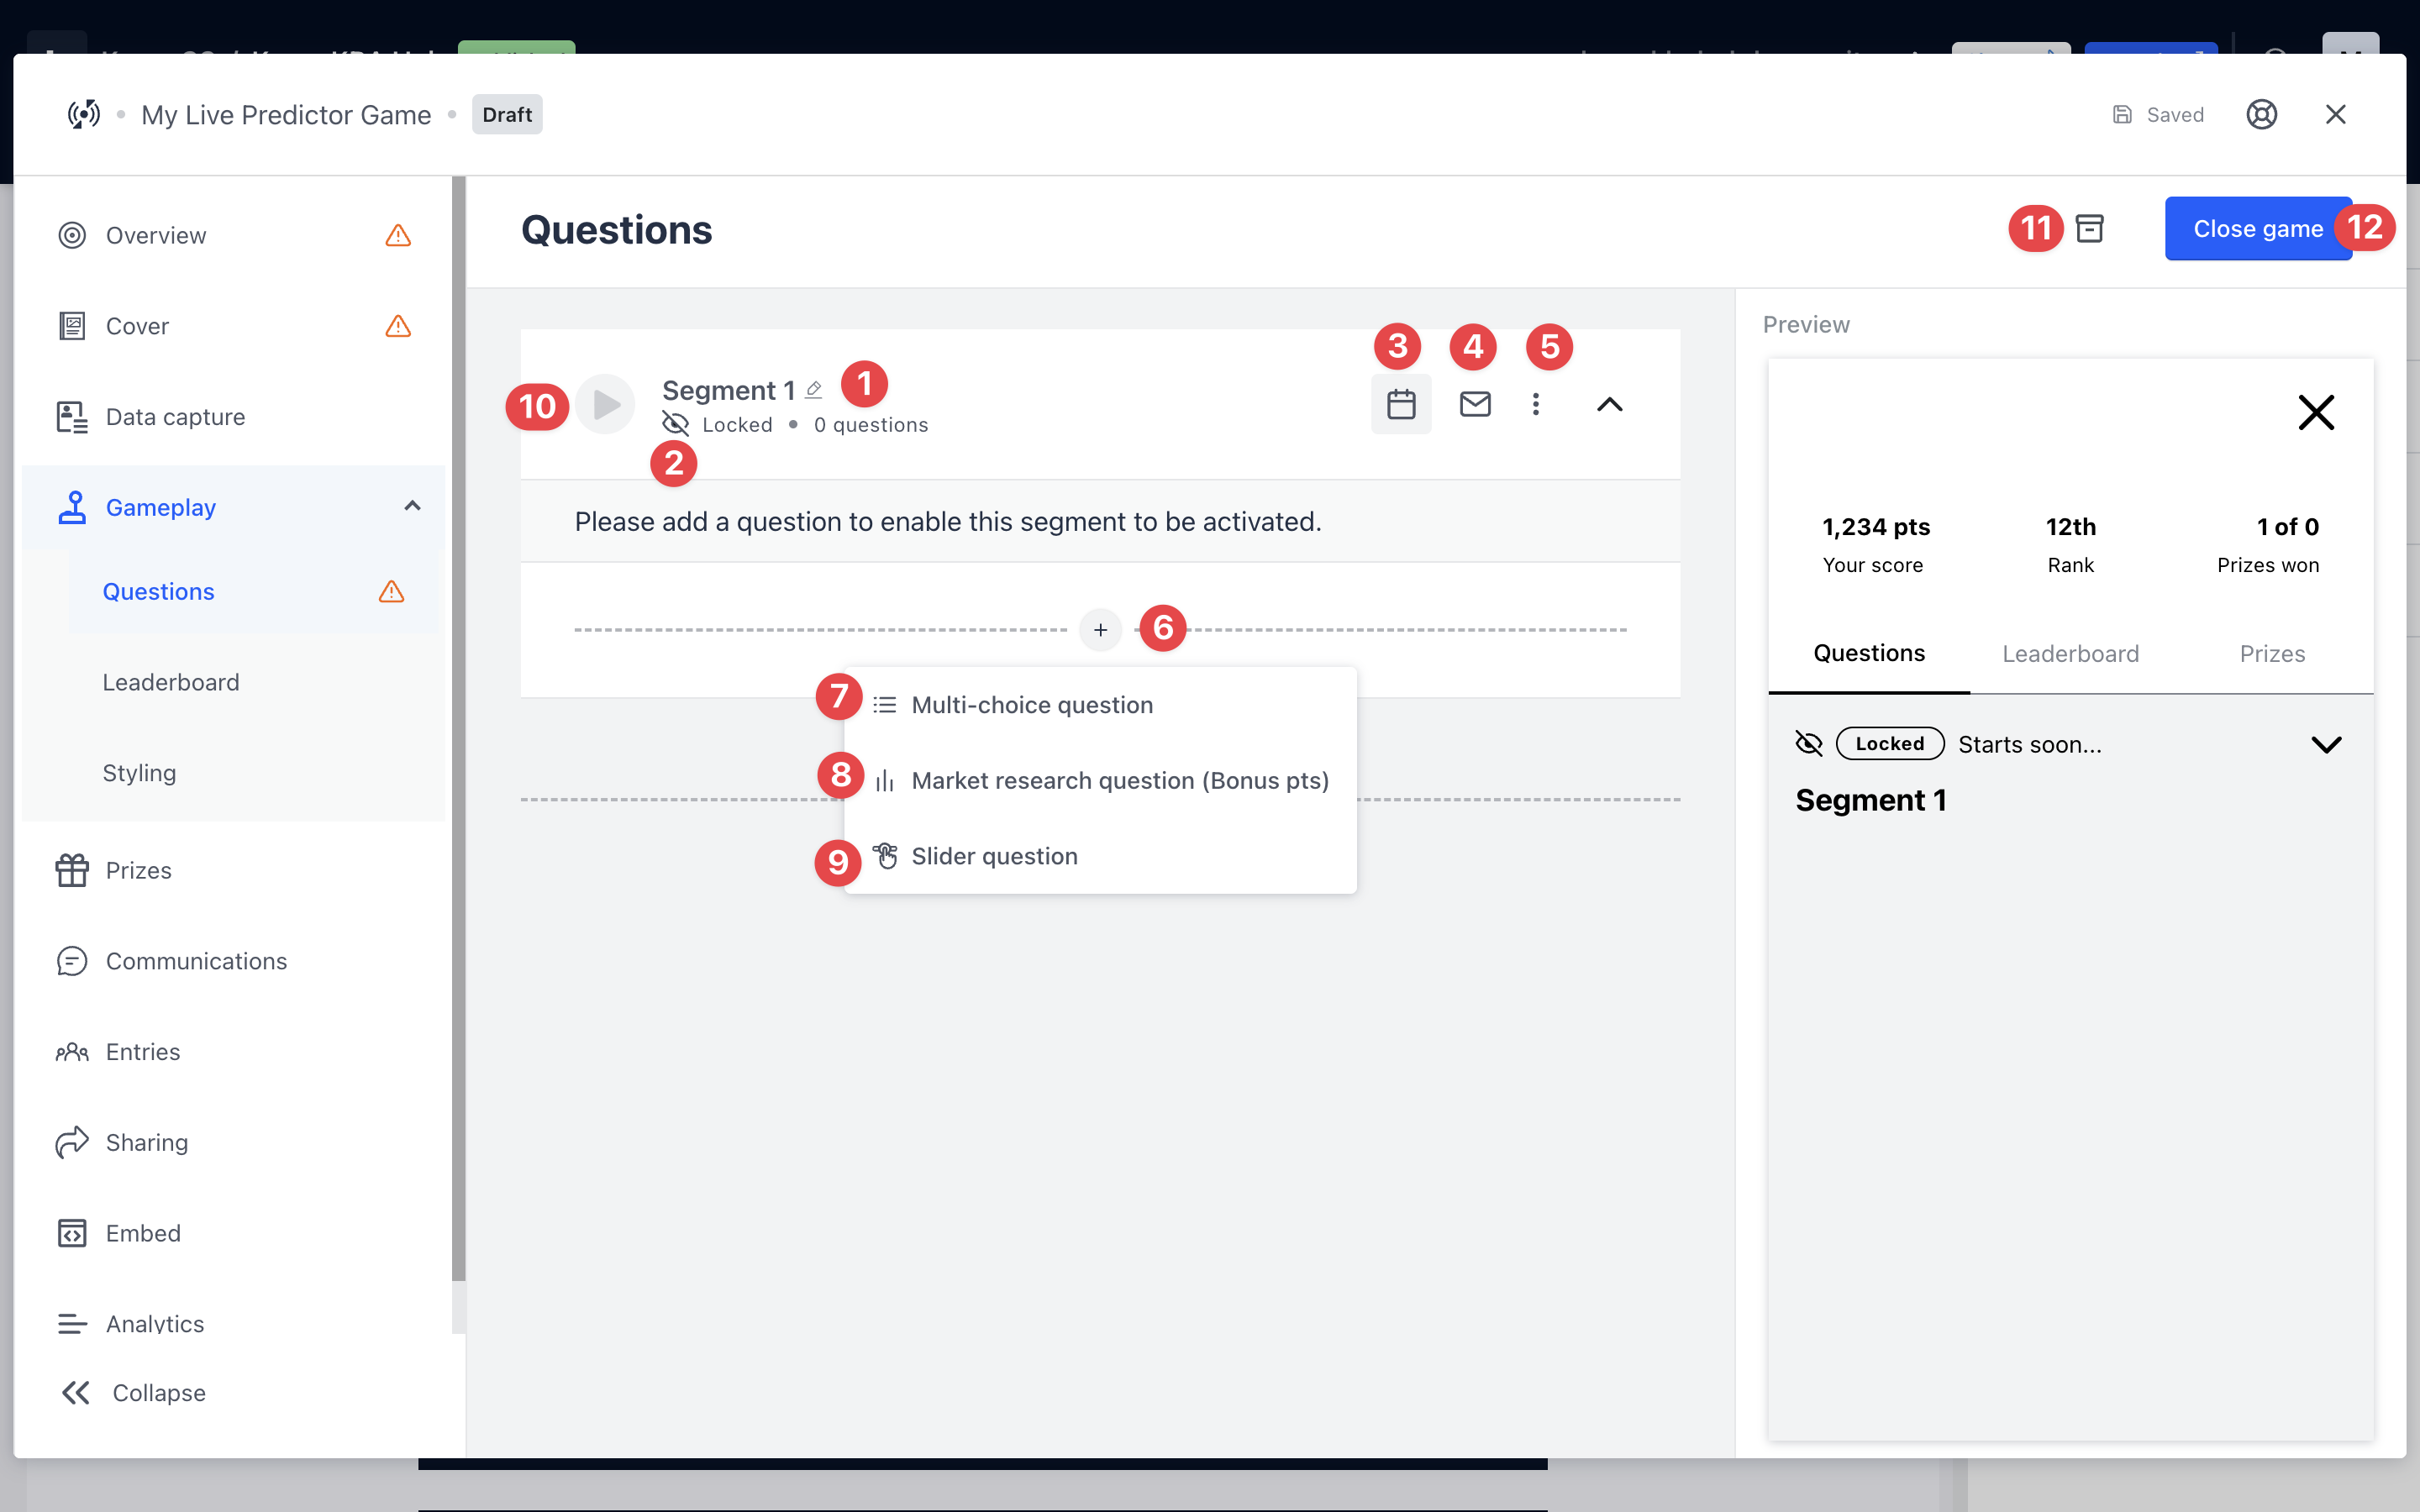Toggle the crossed-eye icon in the preview segment
Viewport: 2420px width, 1512px height.
(1809, 744)
